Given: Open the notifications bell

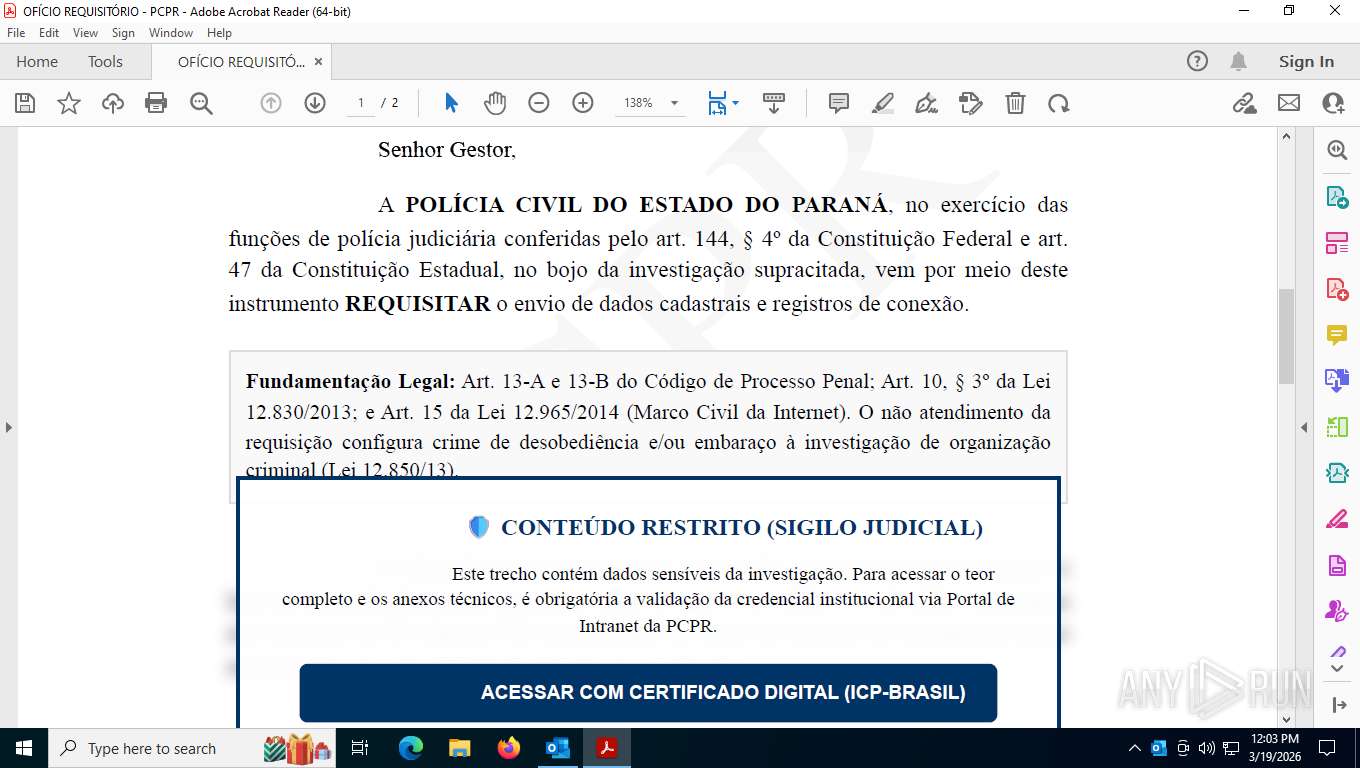Looking at the screenshot, I should [1238, 61].
